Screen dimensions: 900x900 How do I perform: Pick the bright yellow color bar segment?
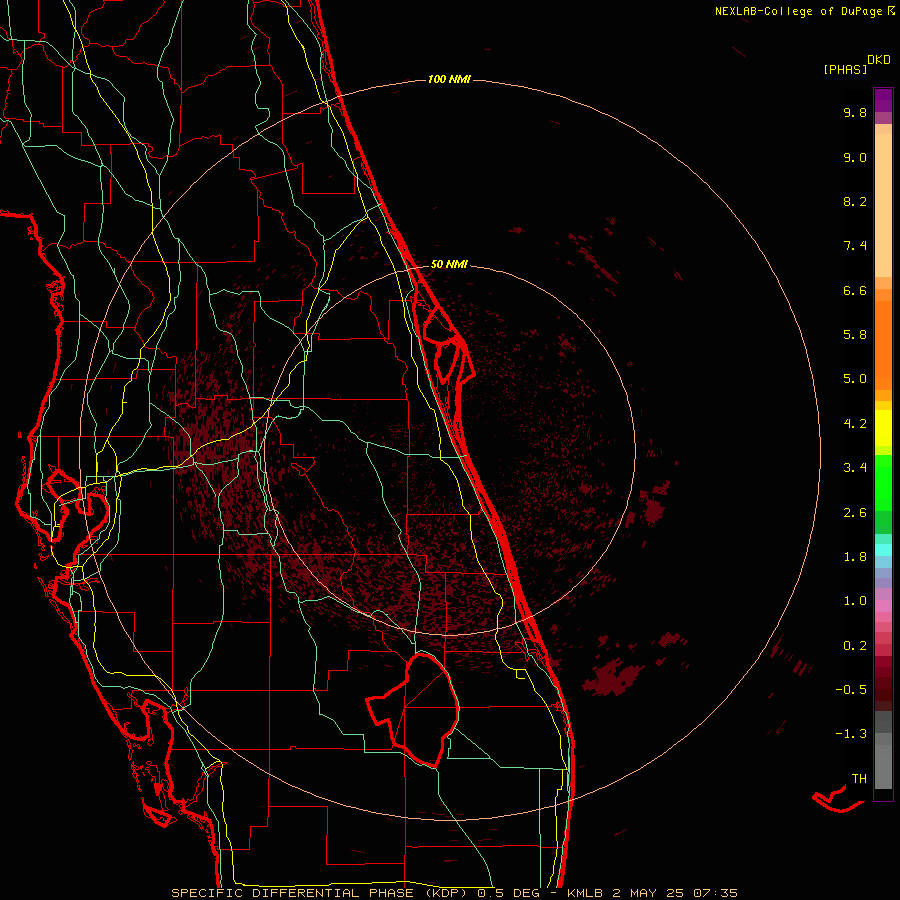pos(883,428)
